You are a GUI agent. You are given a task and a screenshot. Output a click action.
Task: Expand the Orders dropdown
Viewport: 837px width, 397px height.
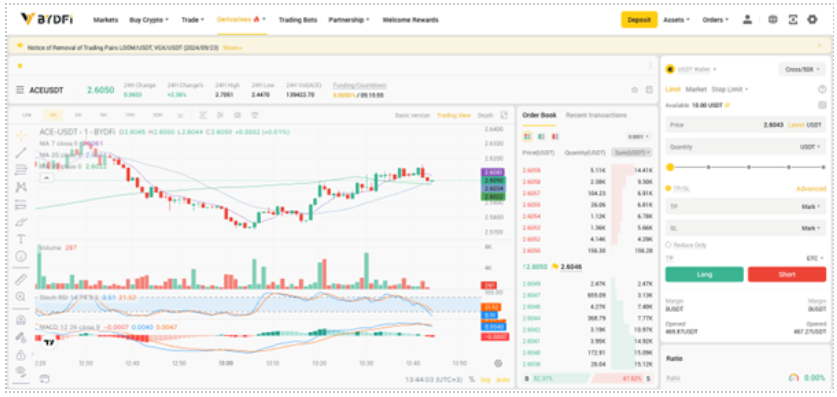(x=715, y=20)
